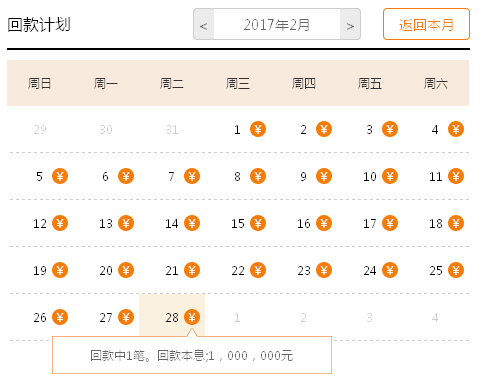
Task: Select date number 25
Action: pyautogui.click(x=436, y=271)
